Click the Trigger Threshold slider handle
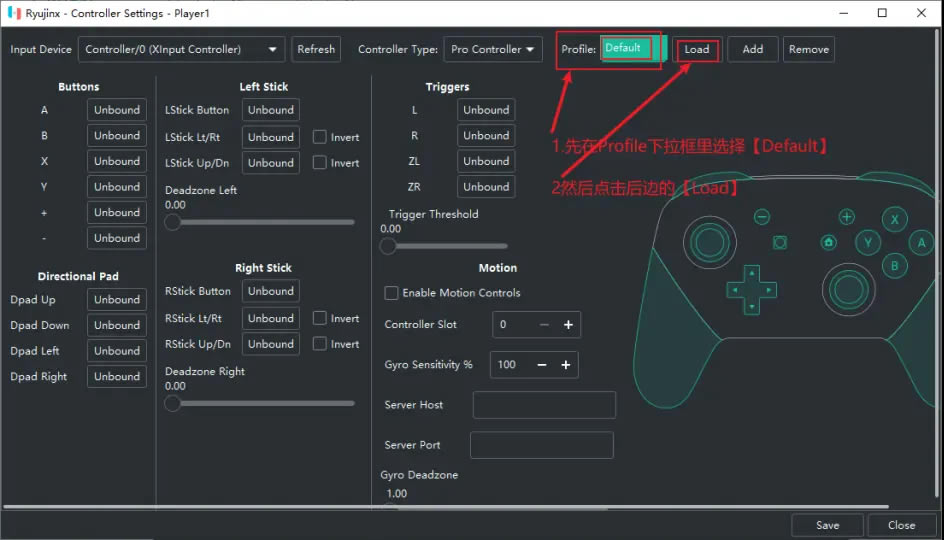Viewport: 944px width, 540px height. point(388,246)
